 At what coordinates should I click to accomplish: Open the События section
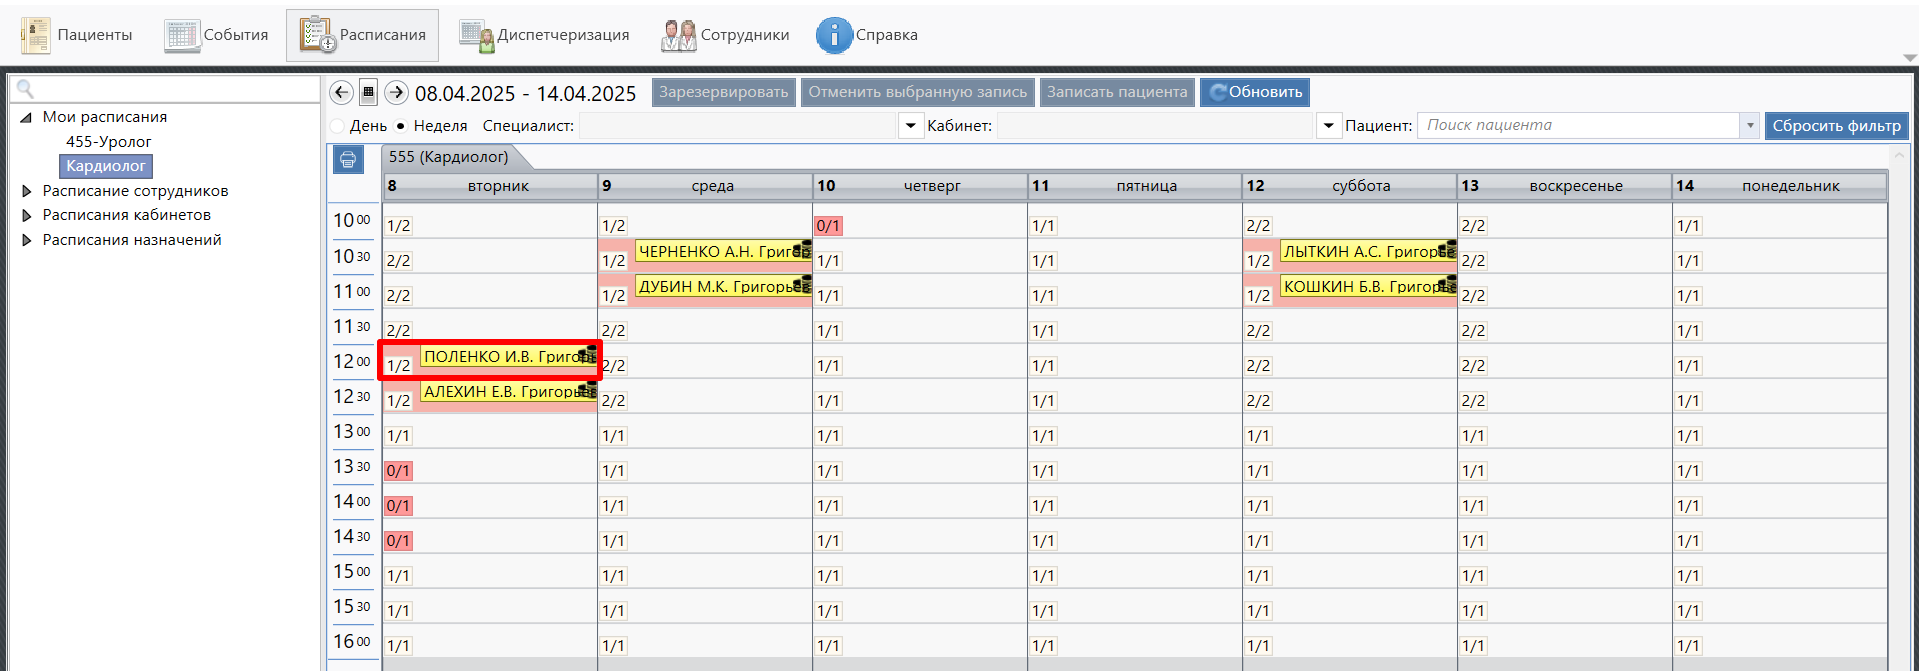pyautogui.click(x=216, y=35)
